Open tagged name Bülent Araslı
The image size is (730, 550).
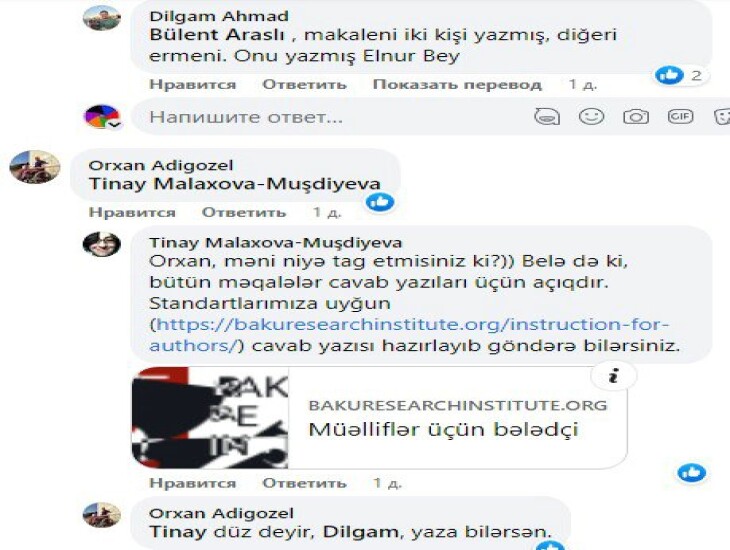pos(217,35)
